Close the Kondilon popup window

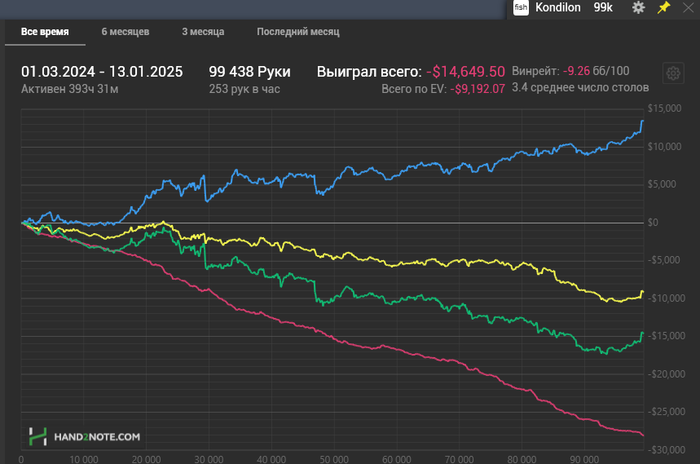[688, 8]
